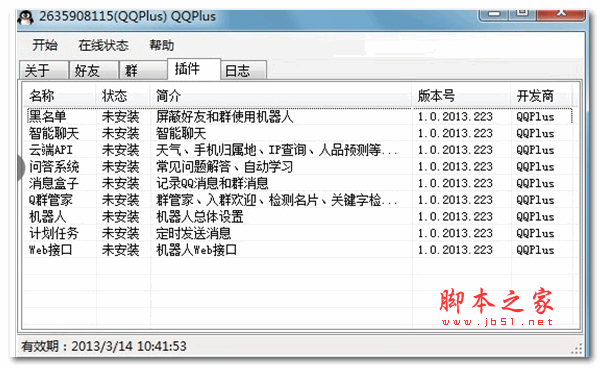
Task: Select the 机器人 plugin name
Action: (47, 217)
